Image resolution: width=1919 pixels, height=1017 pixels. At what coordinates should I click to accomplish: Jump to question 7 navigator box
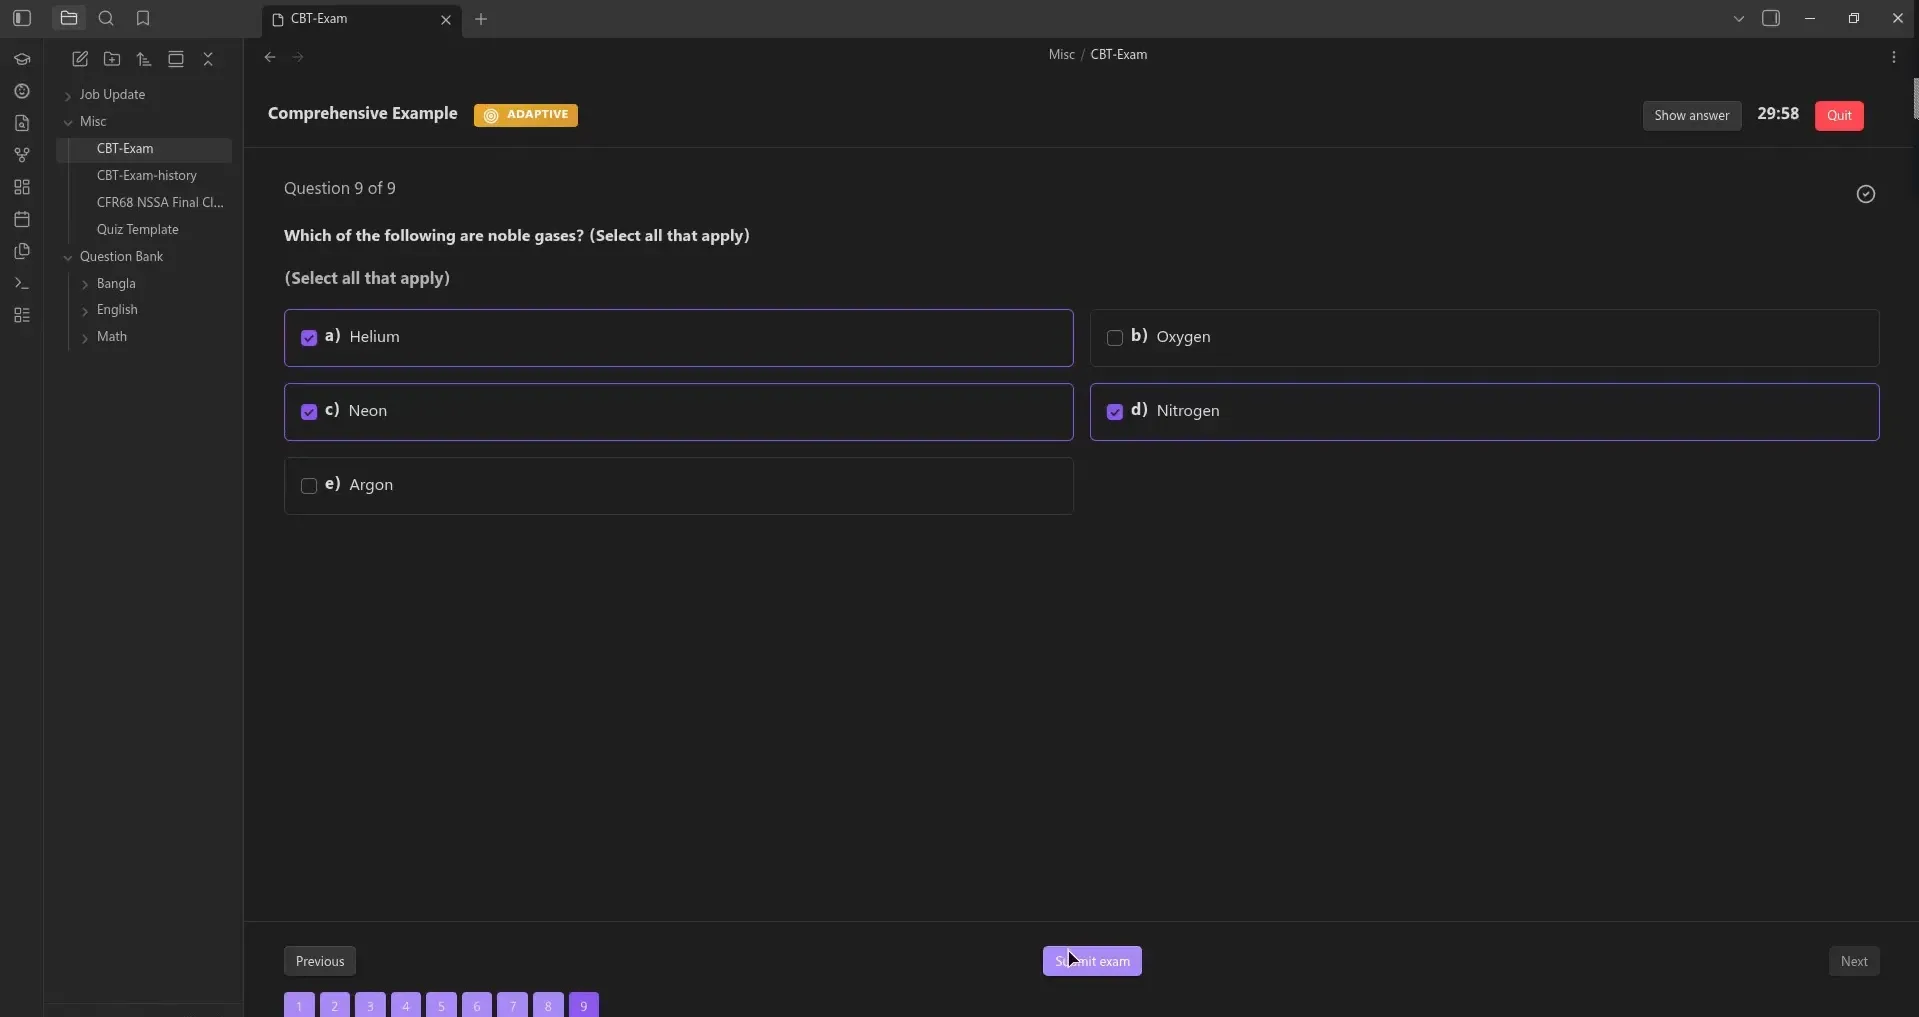[x=513, y=1005]
